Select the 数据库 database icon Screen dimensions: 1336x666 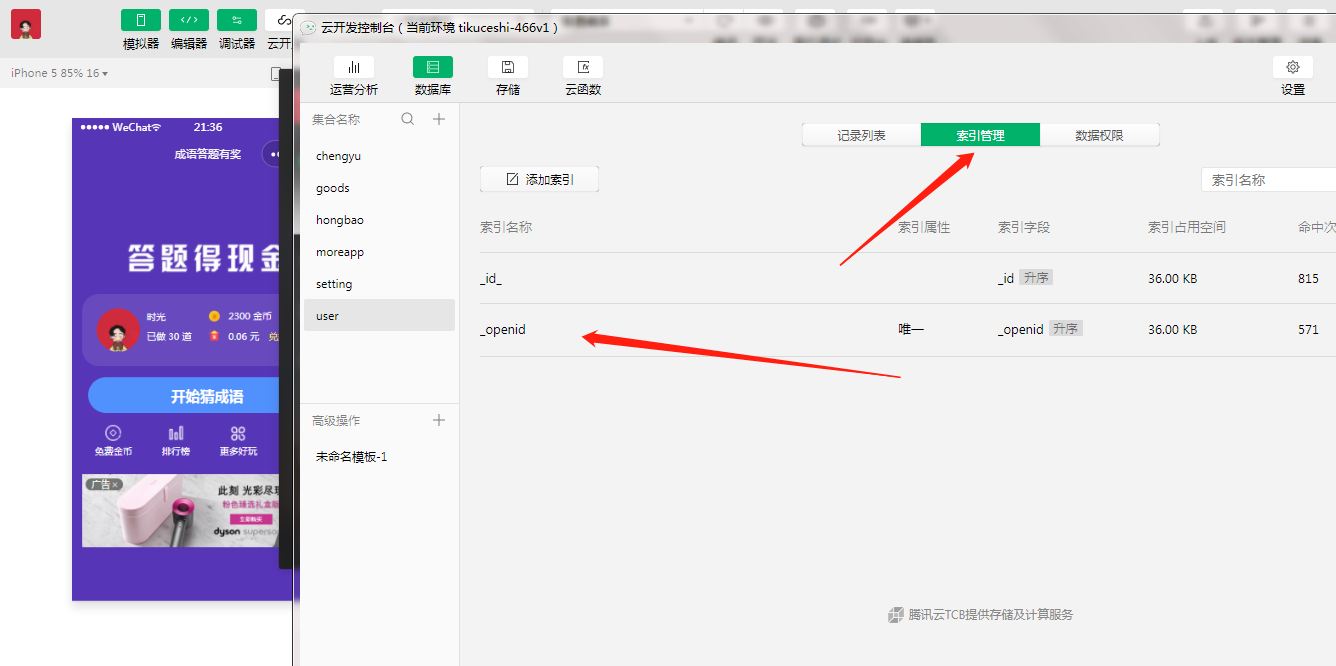pyautogui.click(x=433, y=67)
